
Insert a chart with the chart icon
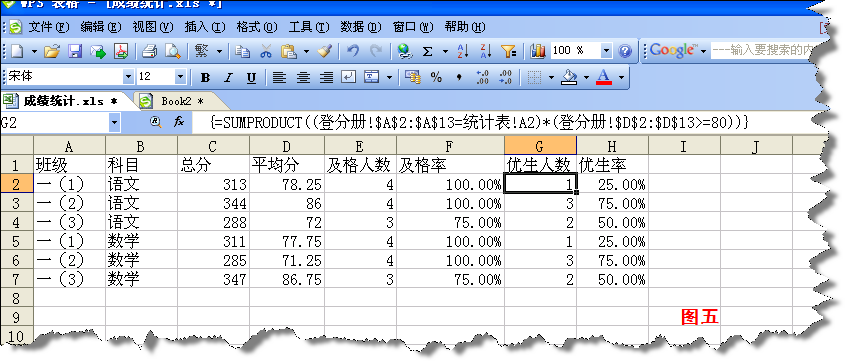coord(537,51)
